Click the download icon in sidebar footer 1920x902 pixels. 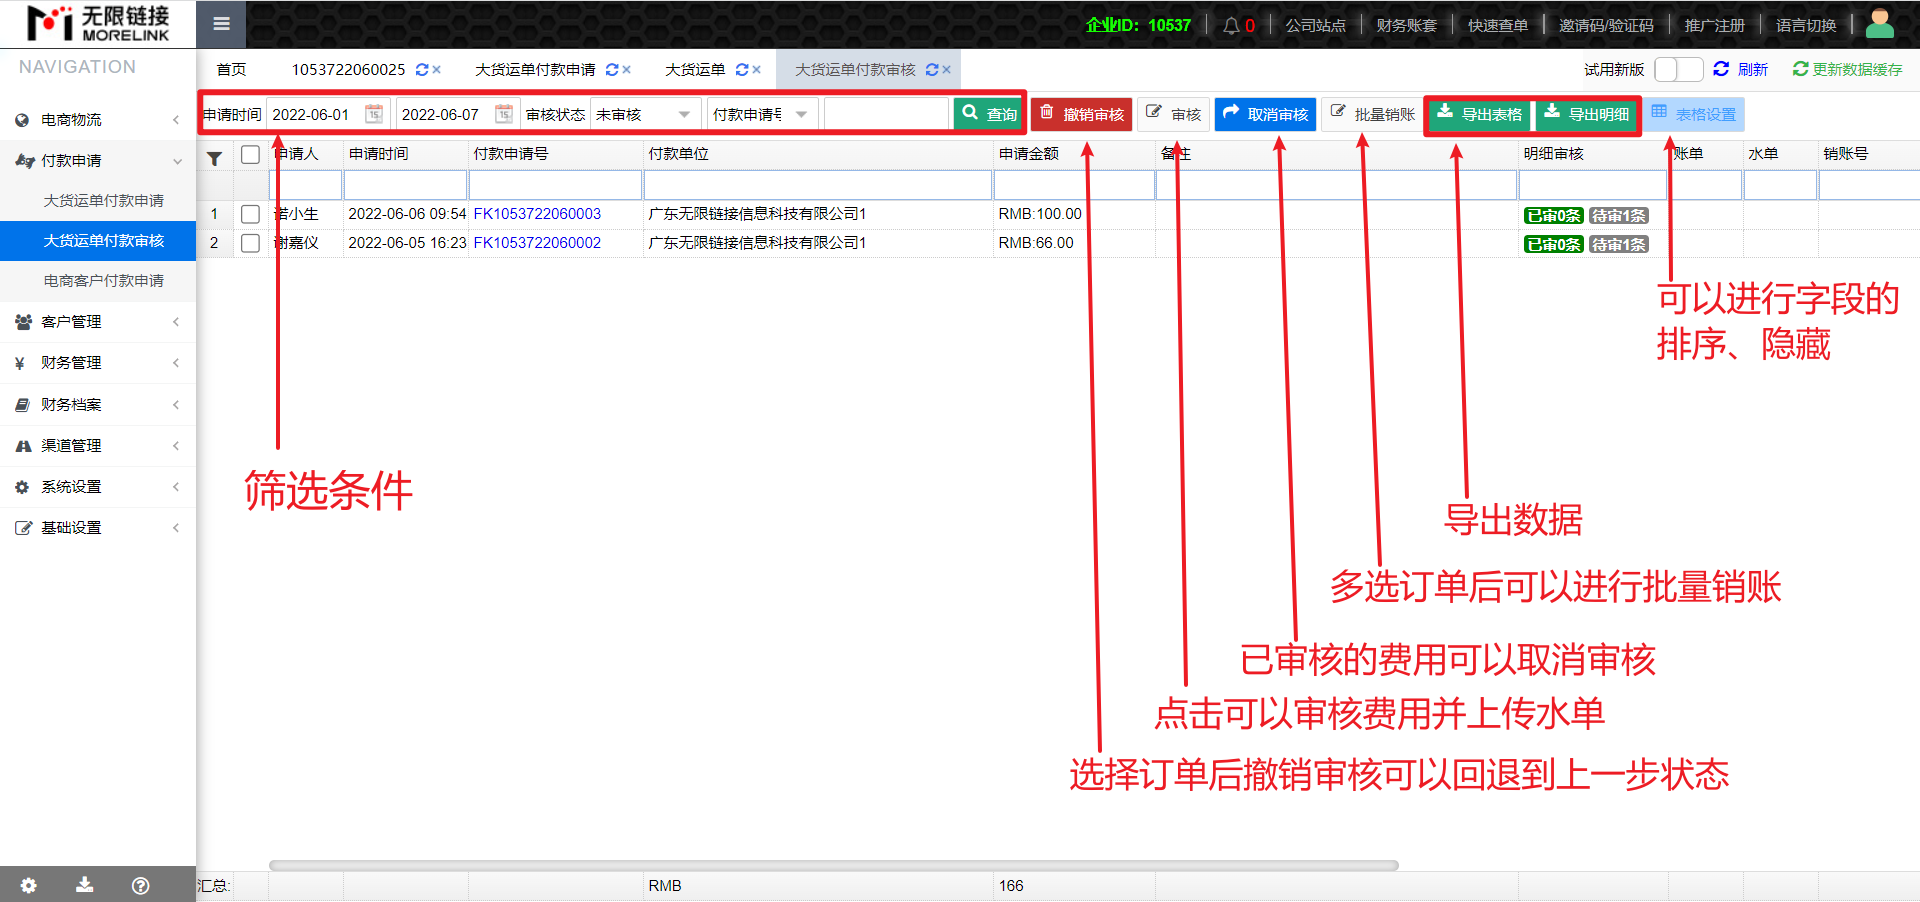pos(85,885)
